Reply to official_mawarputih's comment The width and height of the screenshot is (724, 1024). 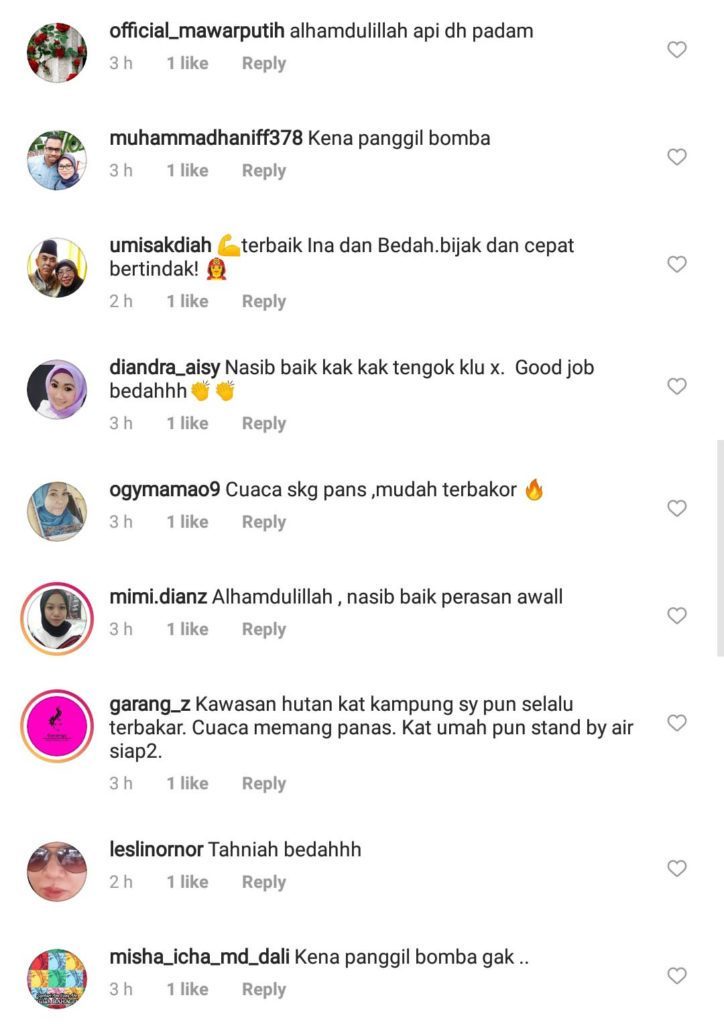(264, 63)
